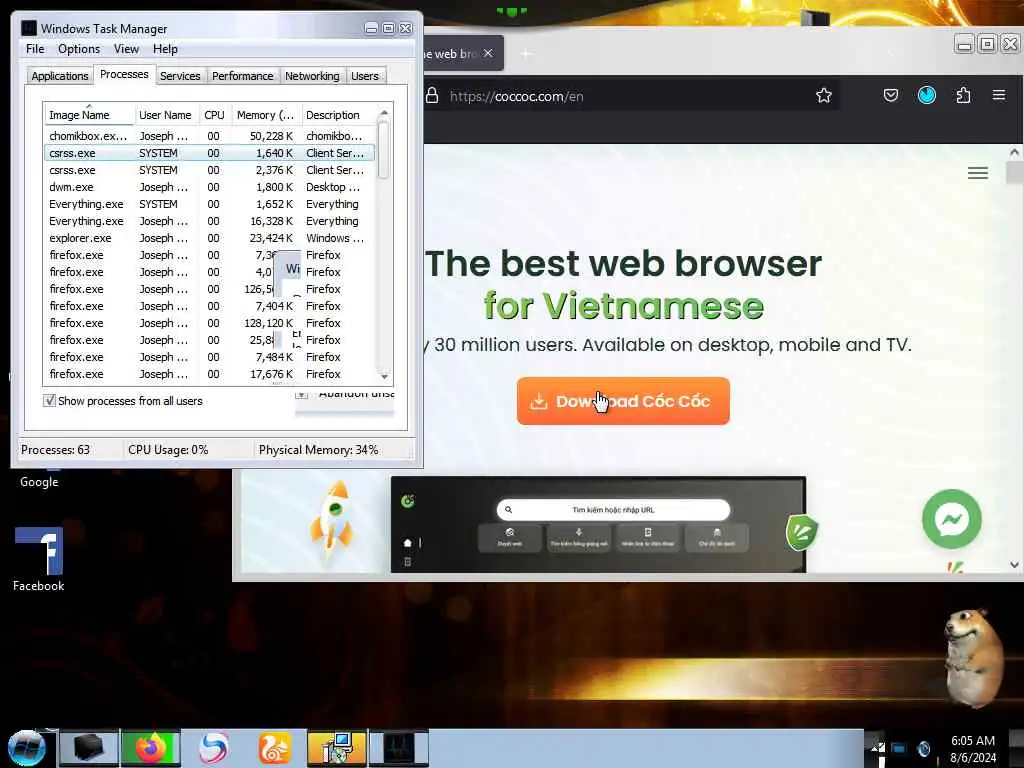Screen dimensions: 1024x768
Task: Bookmark the page with the star icon
Action: tap(824, 95)
